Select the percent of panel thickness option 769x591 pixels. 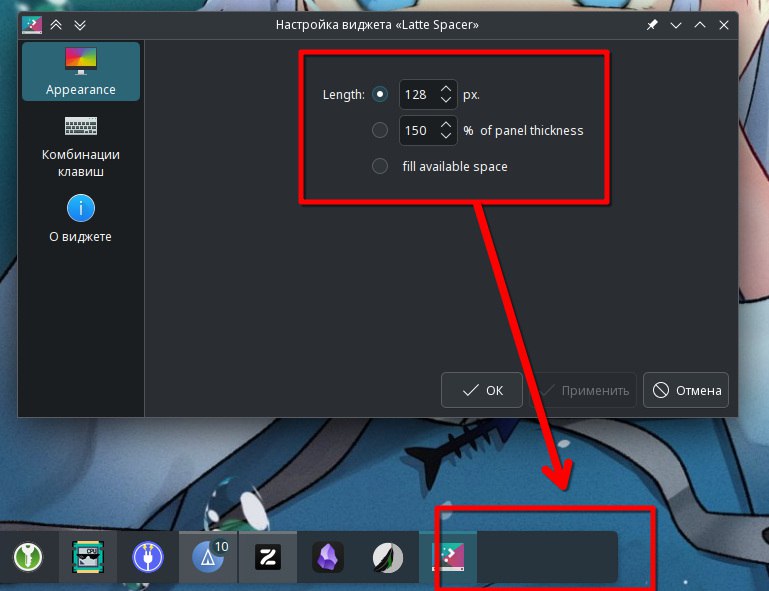[x=380, y=130]
